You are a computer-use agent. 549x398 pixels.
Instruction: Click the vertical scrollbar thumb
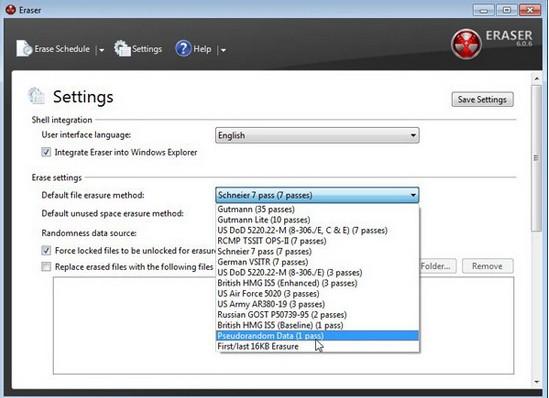pyautogui.click(x=536, y=158)
